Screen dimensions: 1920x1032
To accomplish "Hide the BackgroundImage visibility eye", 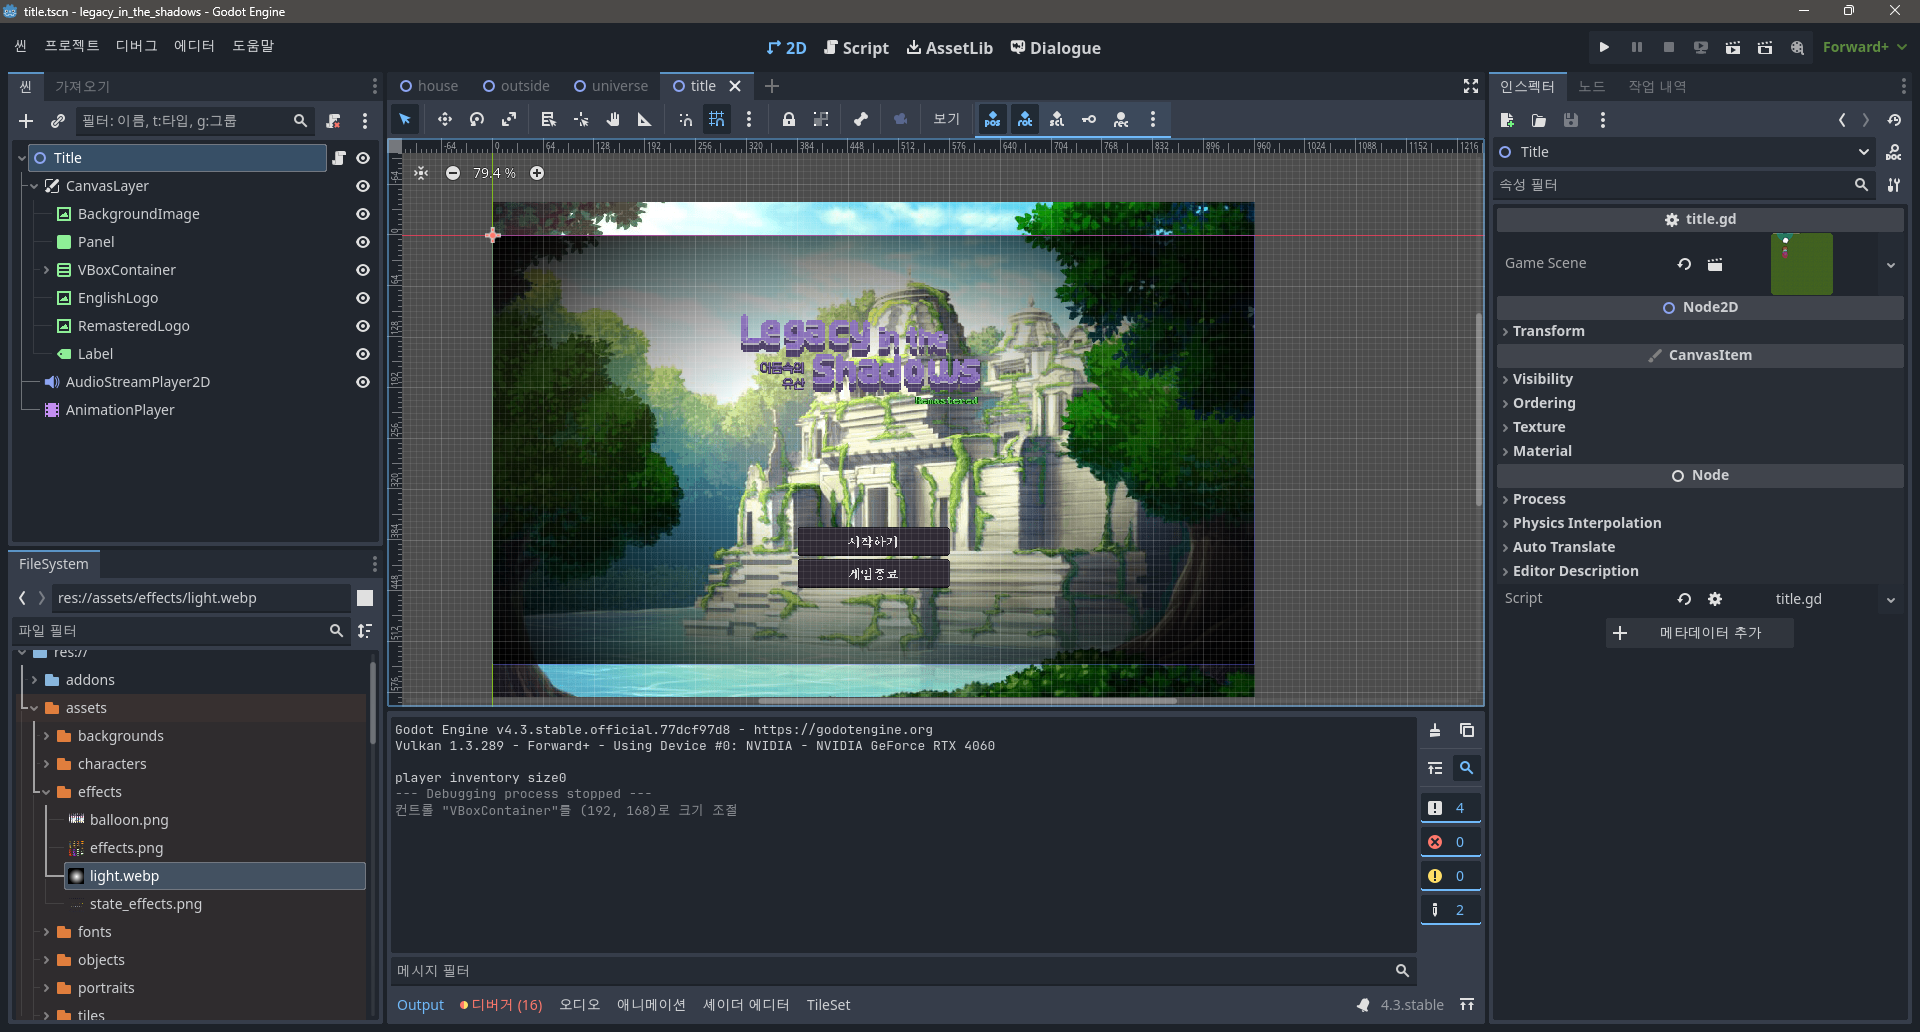I will point(363,214).
